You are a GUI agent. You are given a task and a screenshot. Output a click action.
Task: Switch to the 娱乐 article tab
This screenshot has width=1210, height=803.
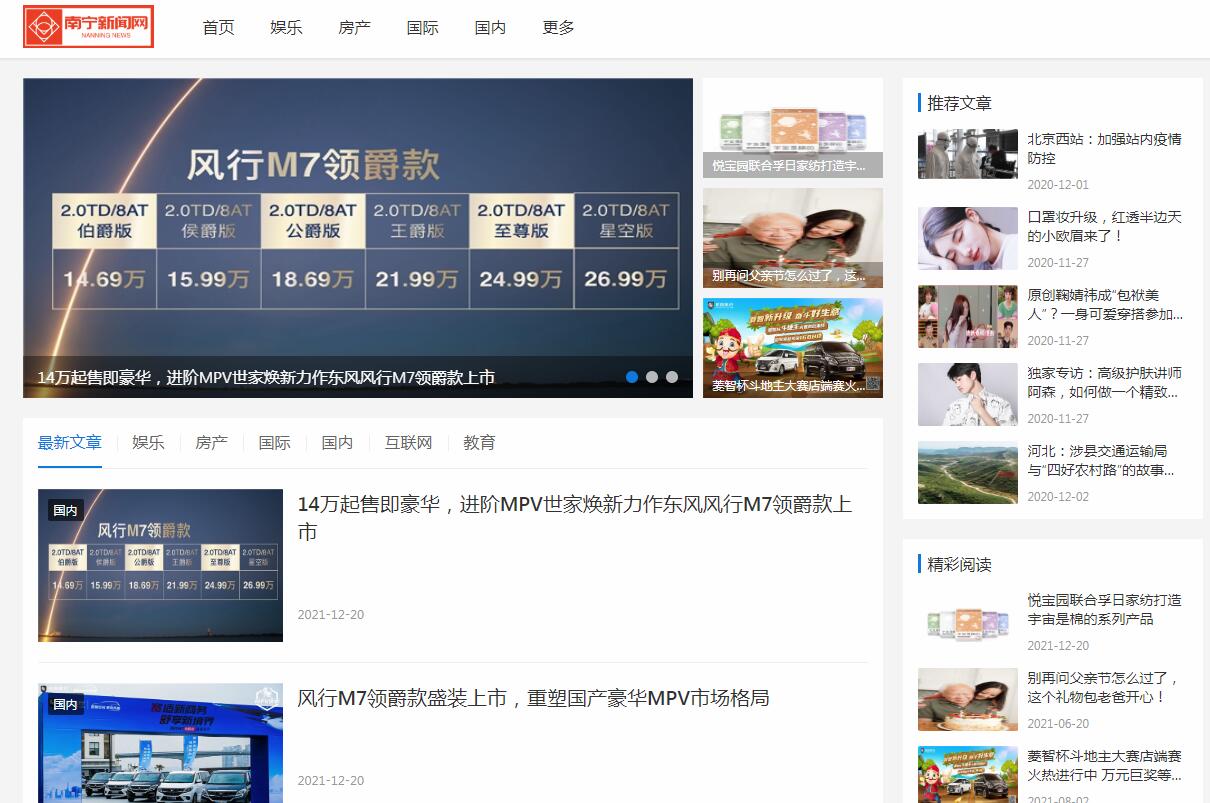[x=148, y=442]
